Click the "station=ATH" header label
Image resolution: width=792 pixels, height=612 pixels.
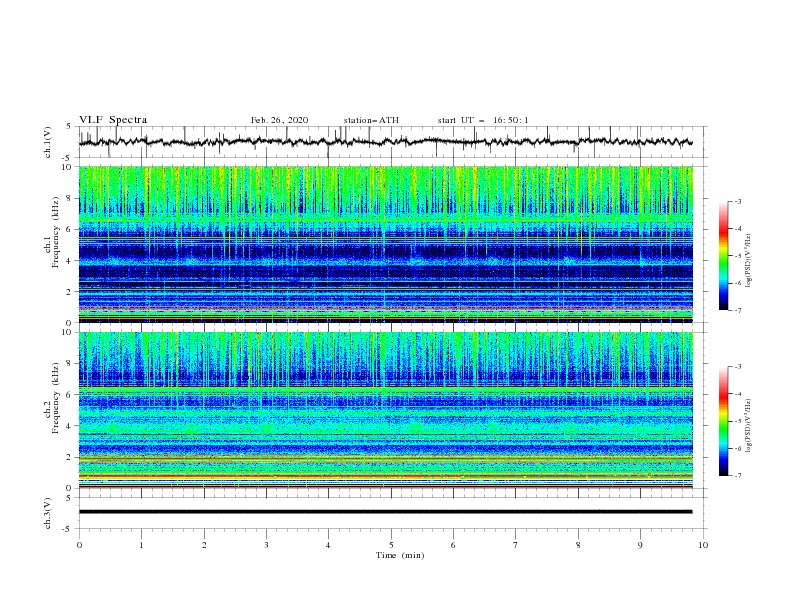[x=371, y=120]
